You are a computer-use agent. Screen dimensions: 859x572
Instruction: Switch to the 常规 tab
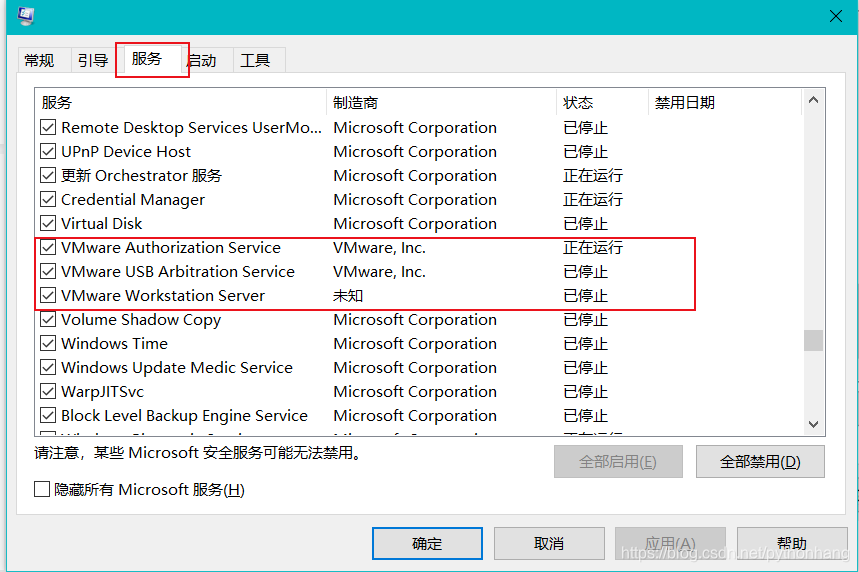[39, 60]
